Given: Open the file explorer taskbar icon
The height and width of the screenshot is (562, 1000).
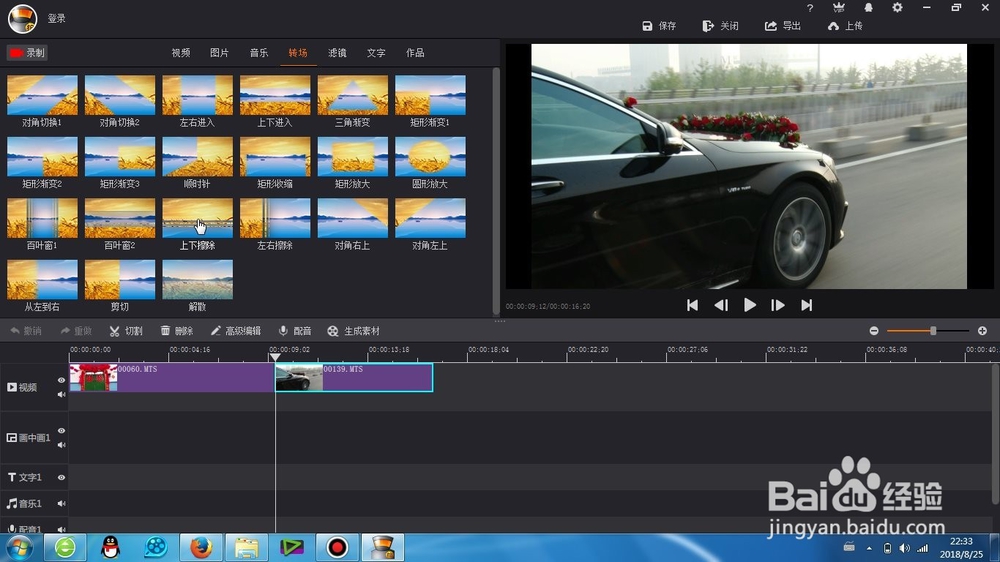Looking at the screenshot, I should (x=247, y=547).
